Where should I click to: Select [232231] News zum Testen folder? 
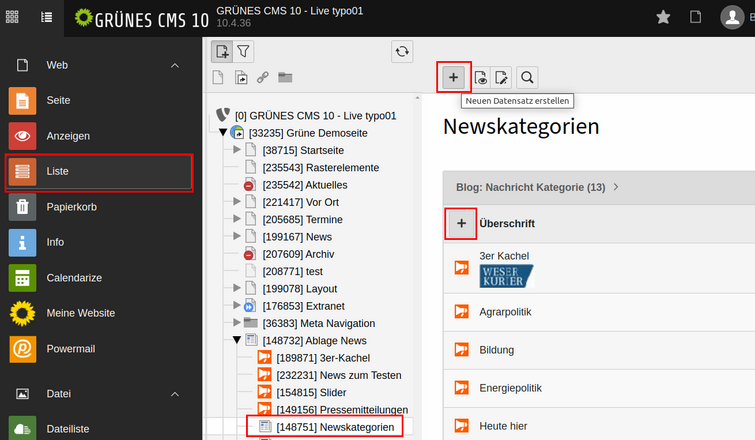pyautogui.click(x=339, y=375)
